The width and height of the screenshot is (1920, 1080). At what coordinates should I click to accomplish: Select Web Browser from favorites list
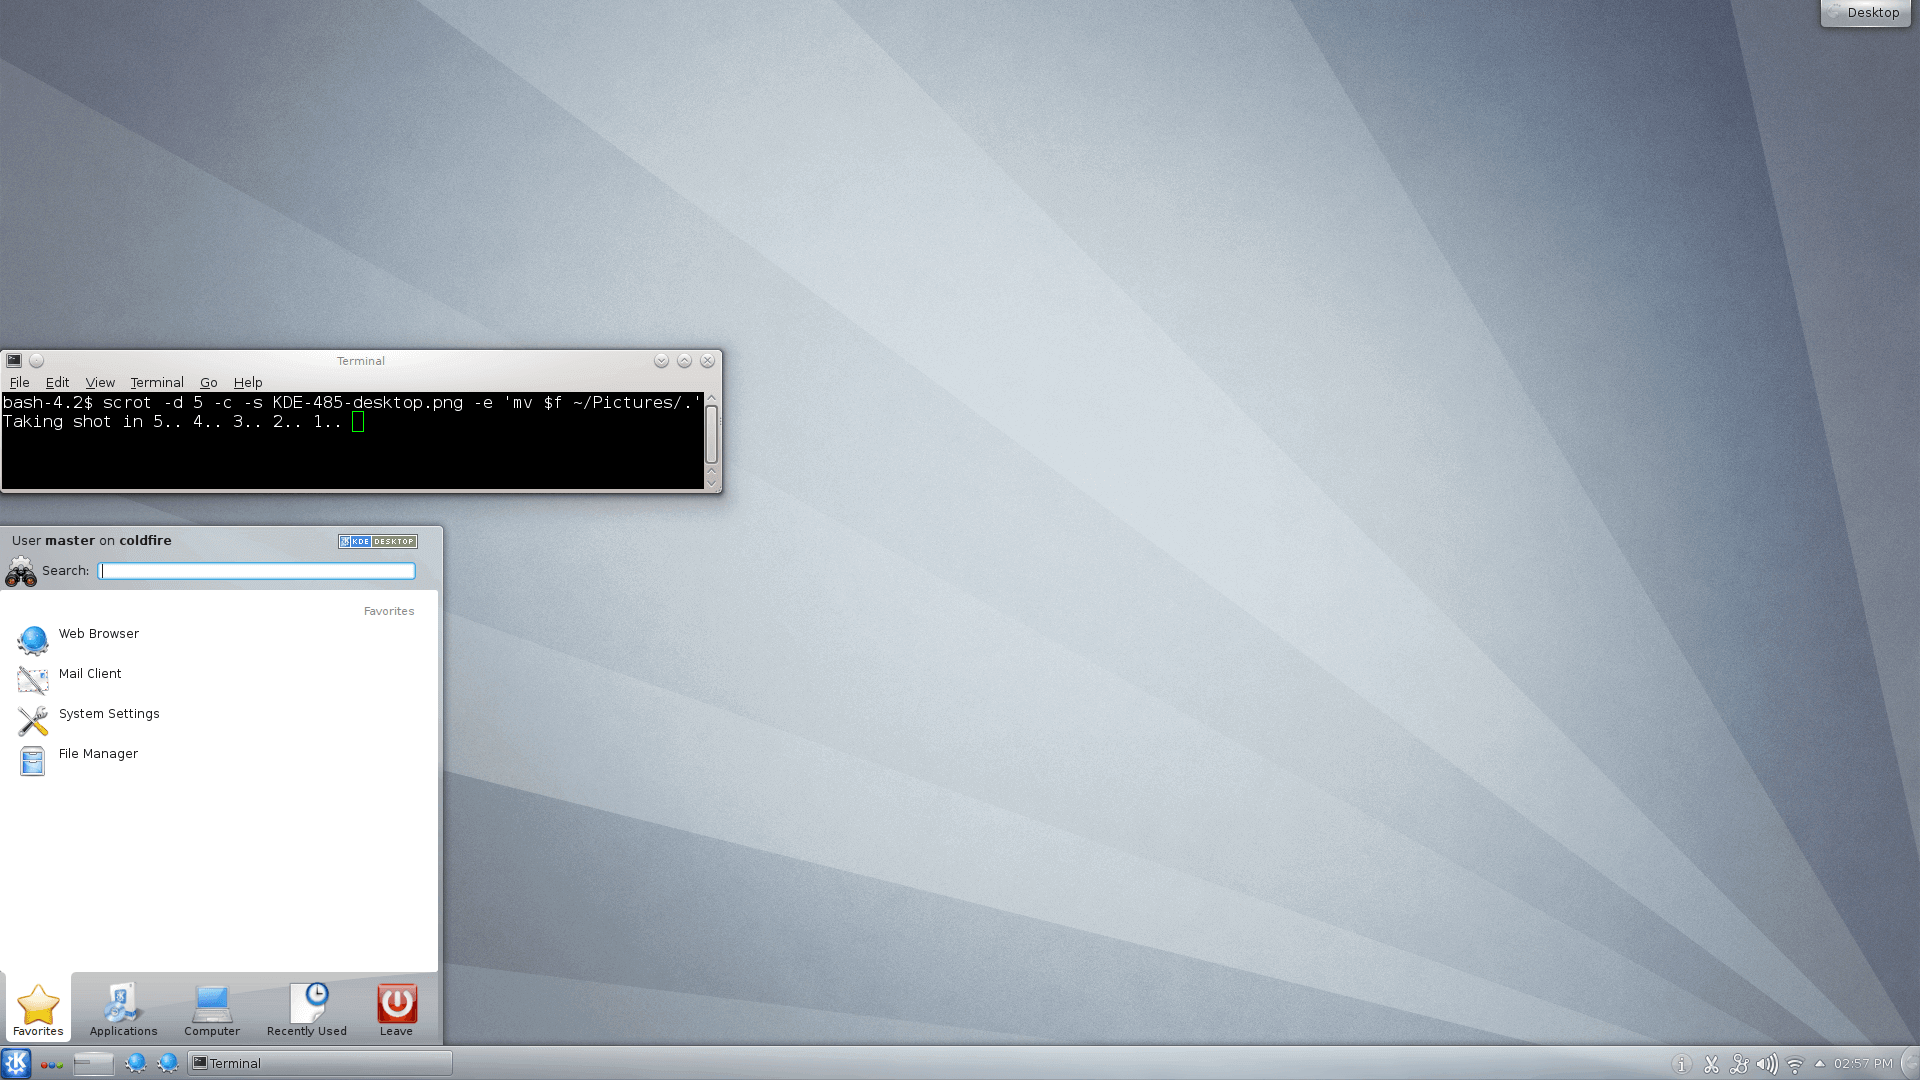point(99,633)
